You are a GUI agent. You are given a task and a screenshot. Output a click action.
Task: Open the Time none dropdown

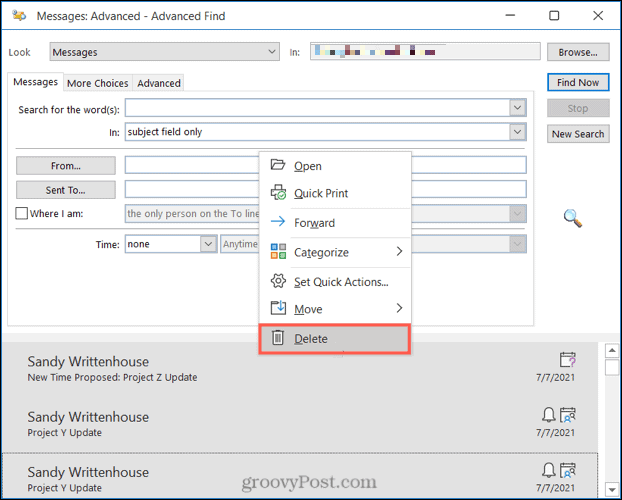(208, 244)
